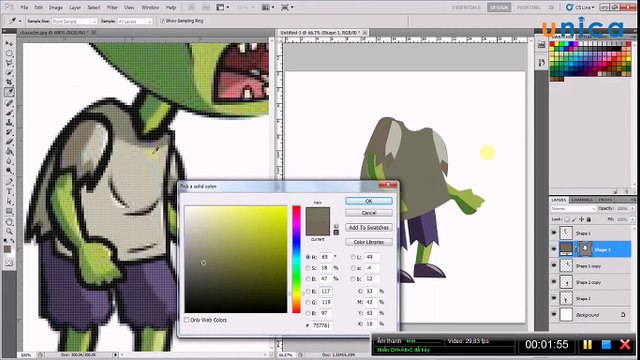Select the Clone Stamp tool
Viewport: 640px width, 360px height.
[x=9, y=122]
